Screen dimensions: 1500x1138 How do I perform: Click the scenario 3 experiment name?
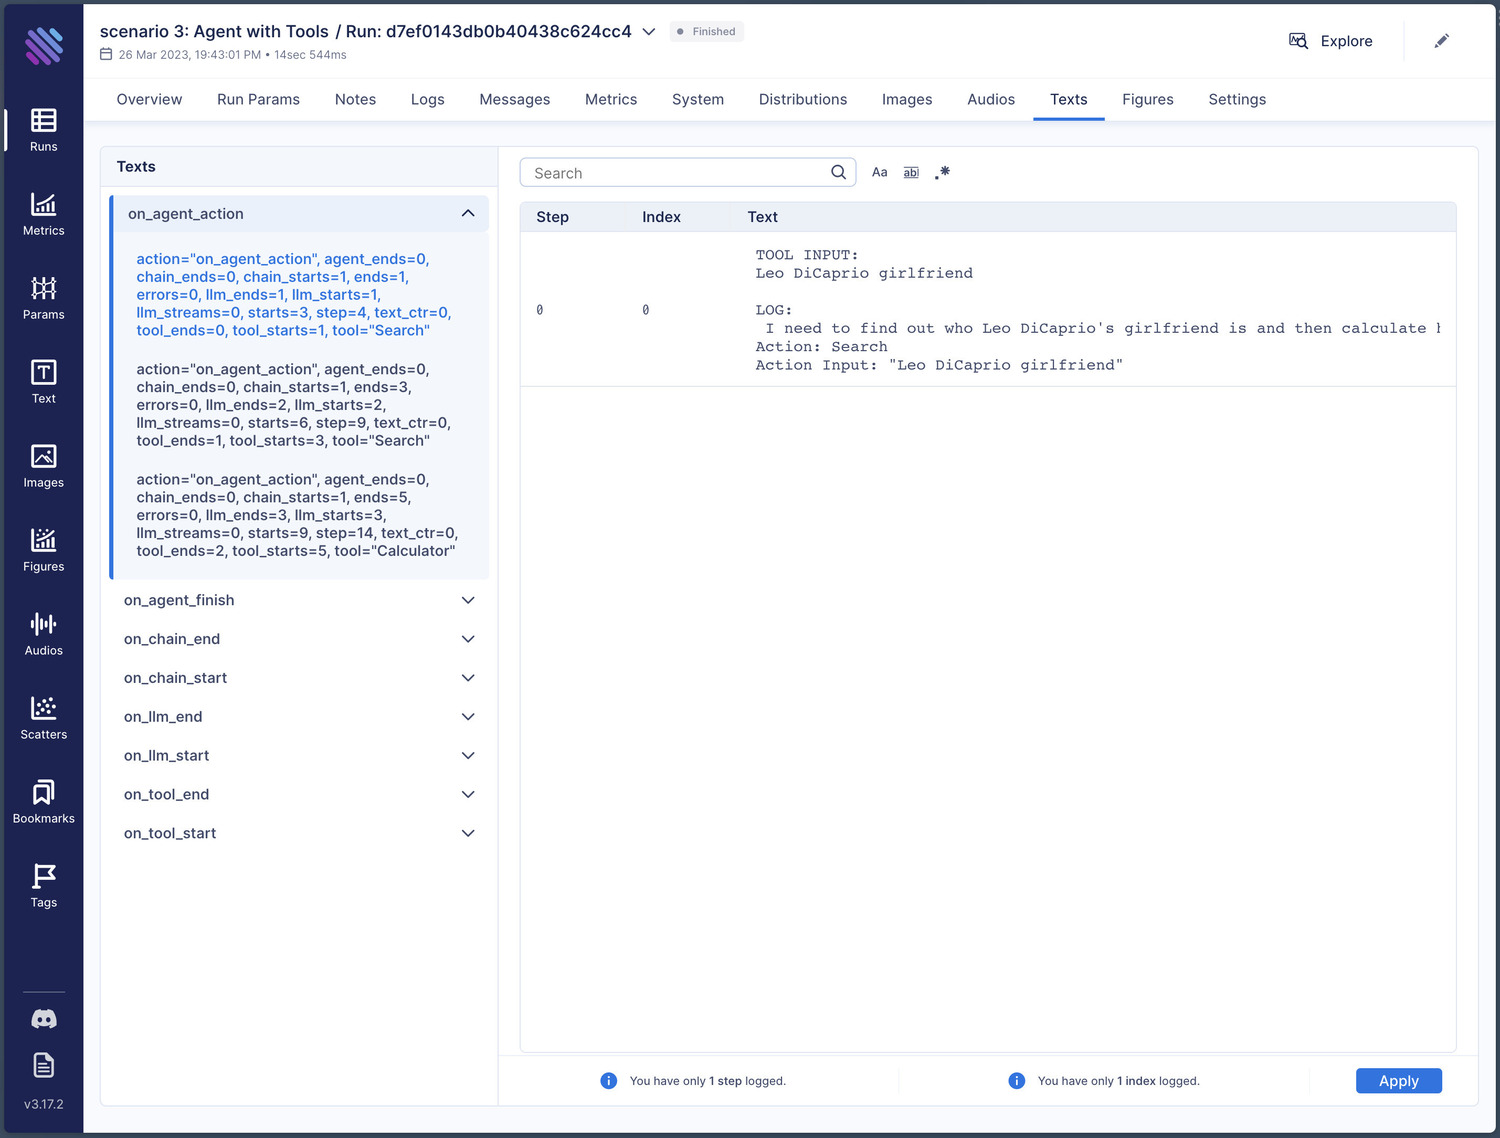[x=214, y=32]
